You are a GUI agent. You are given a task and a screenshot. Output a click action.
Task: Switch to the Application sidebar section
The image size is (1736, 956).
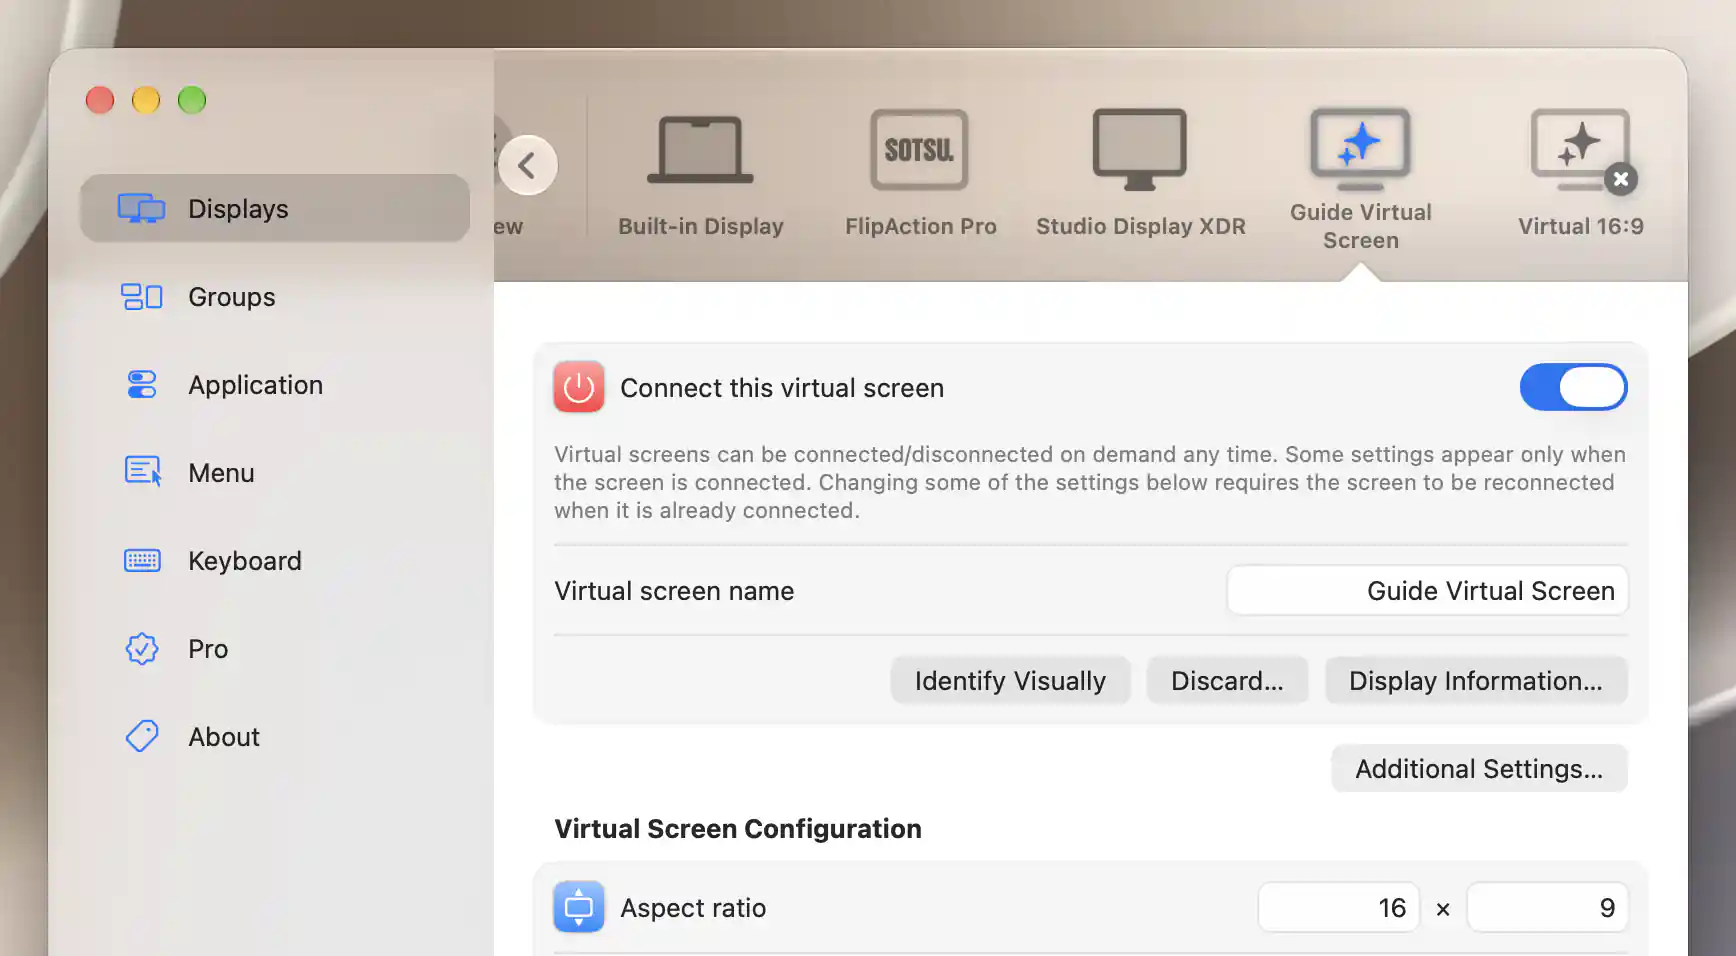tap(275, 385)
